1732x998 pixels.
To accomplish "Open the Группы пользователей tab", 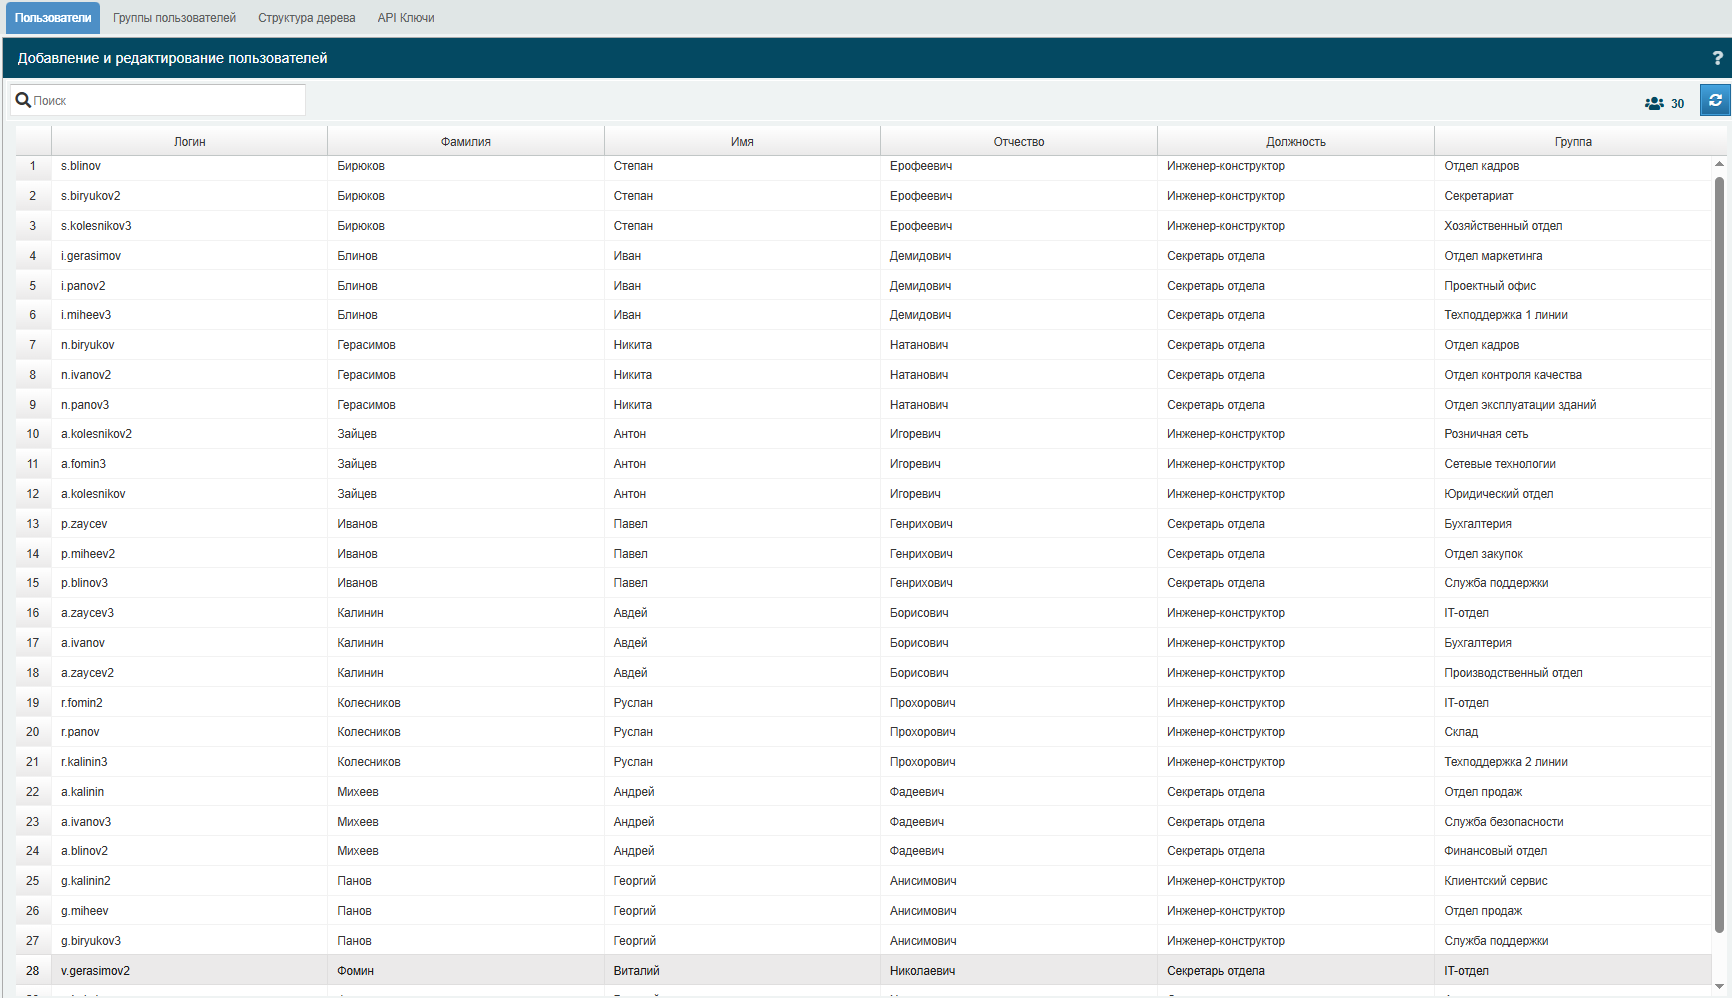I will tap(174, 18).
